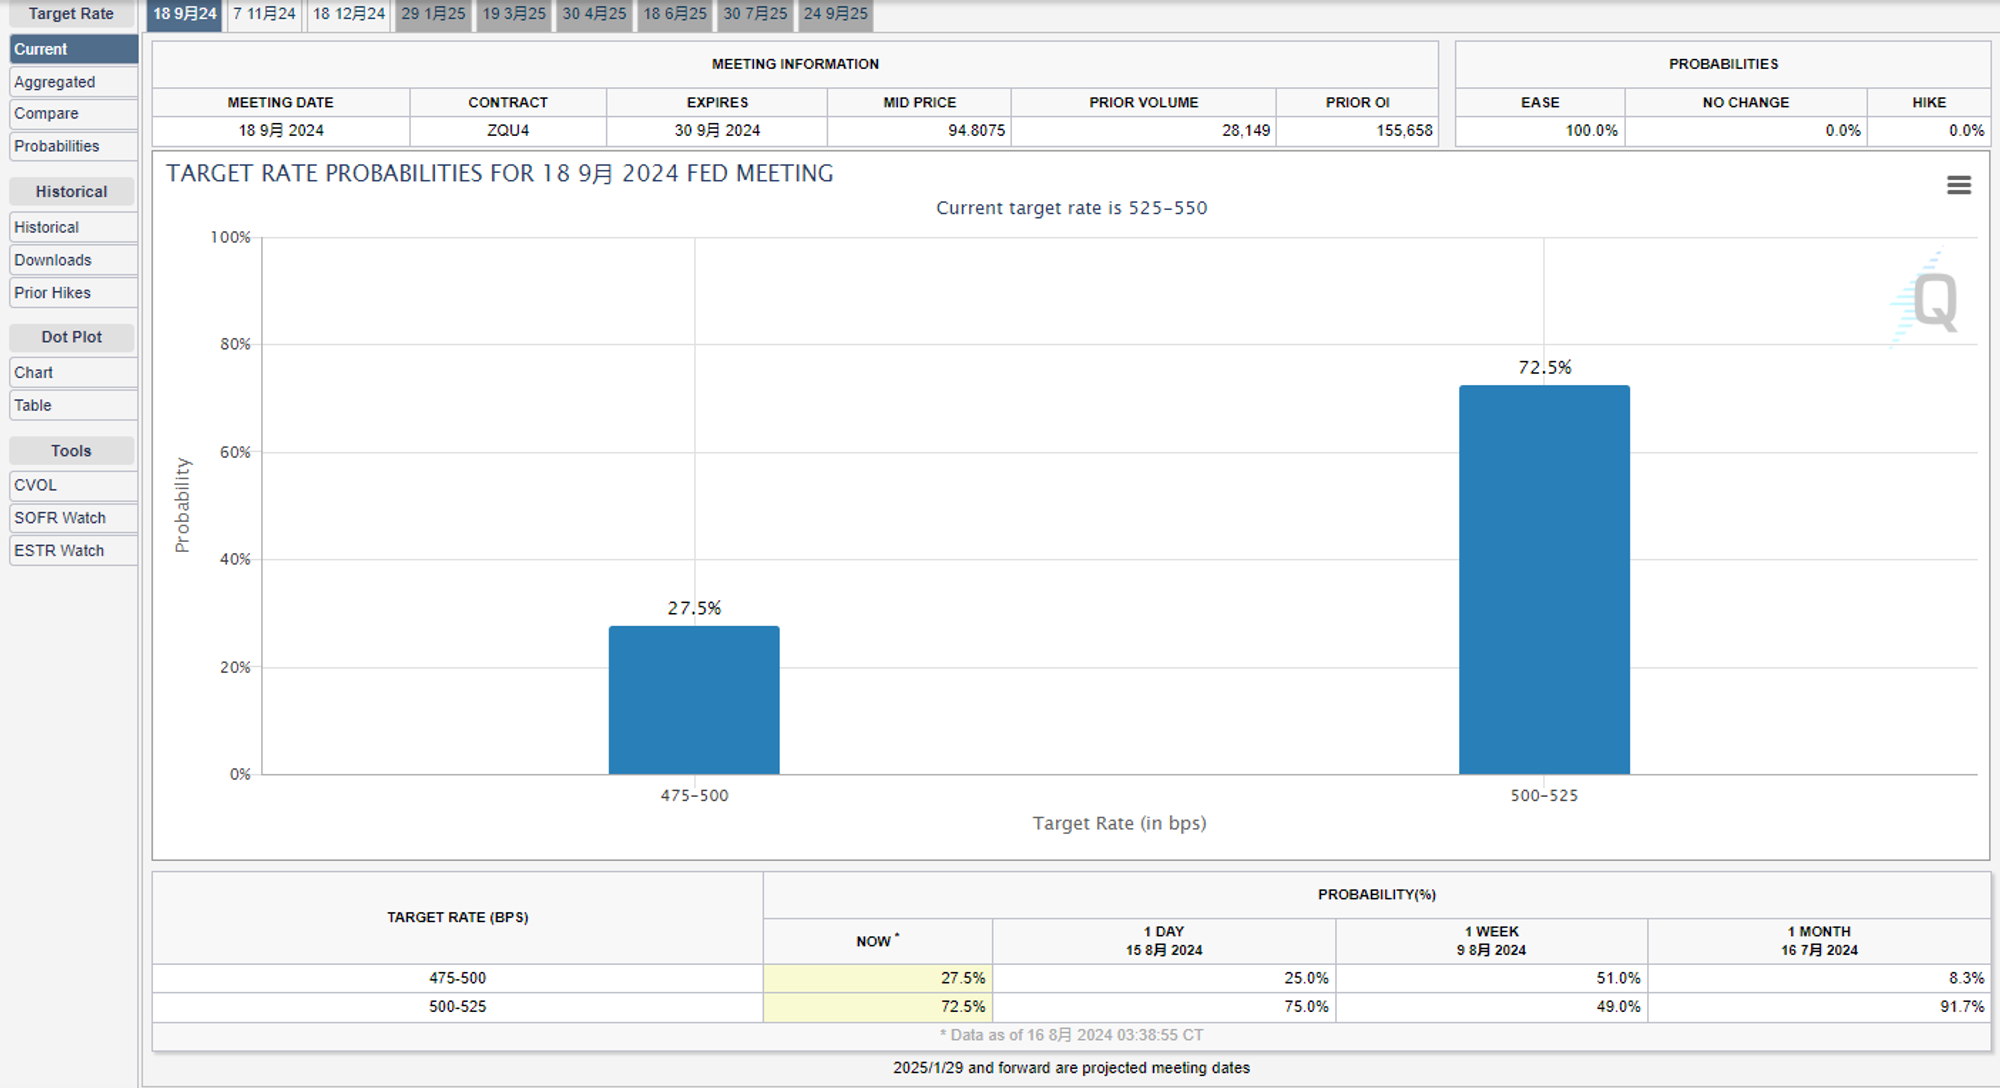
Task: Click the chart title for 18 9月 2024 meeting
Action: coord(500,174)
